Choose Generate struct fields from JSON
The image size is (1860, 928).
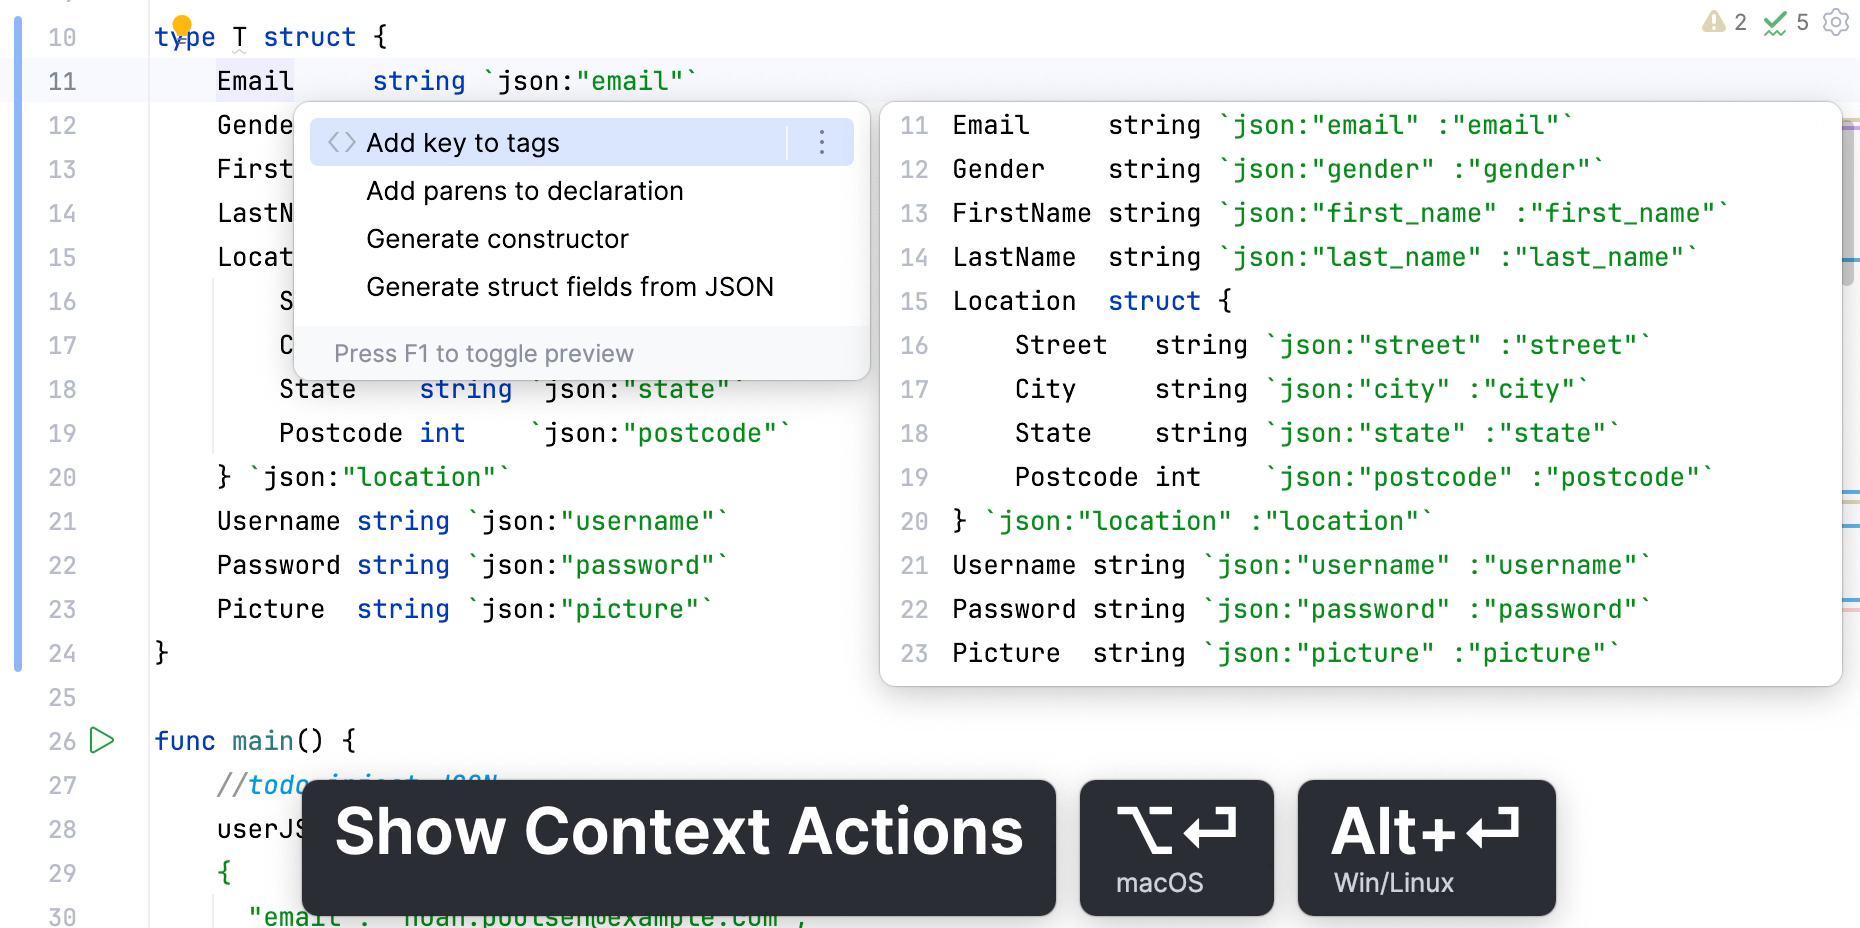[x=570, y=287]
